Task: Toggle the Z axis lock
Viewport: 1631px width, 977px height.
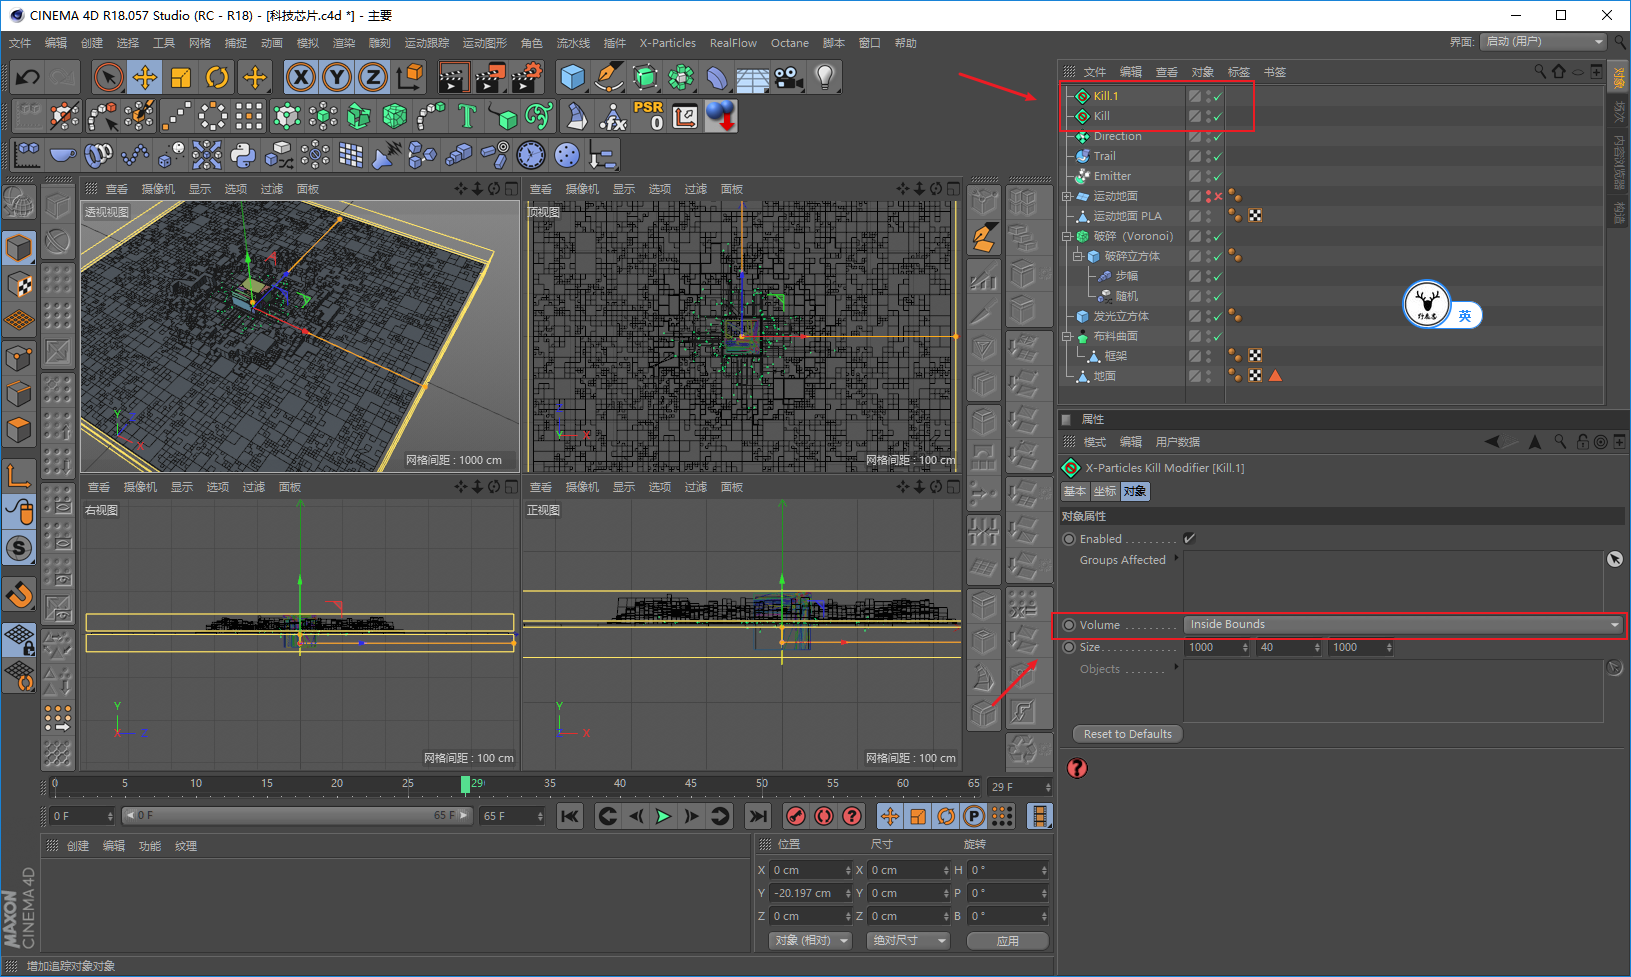Action: (373, 77)
